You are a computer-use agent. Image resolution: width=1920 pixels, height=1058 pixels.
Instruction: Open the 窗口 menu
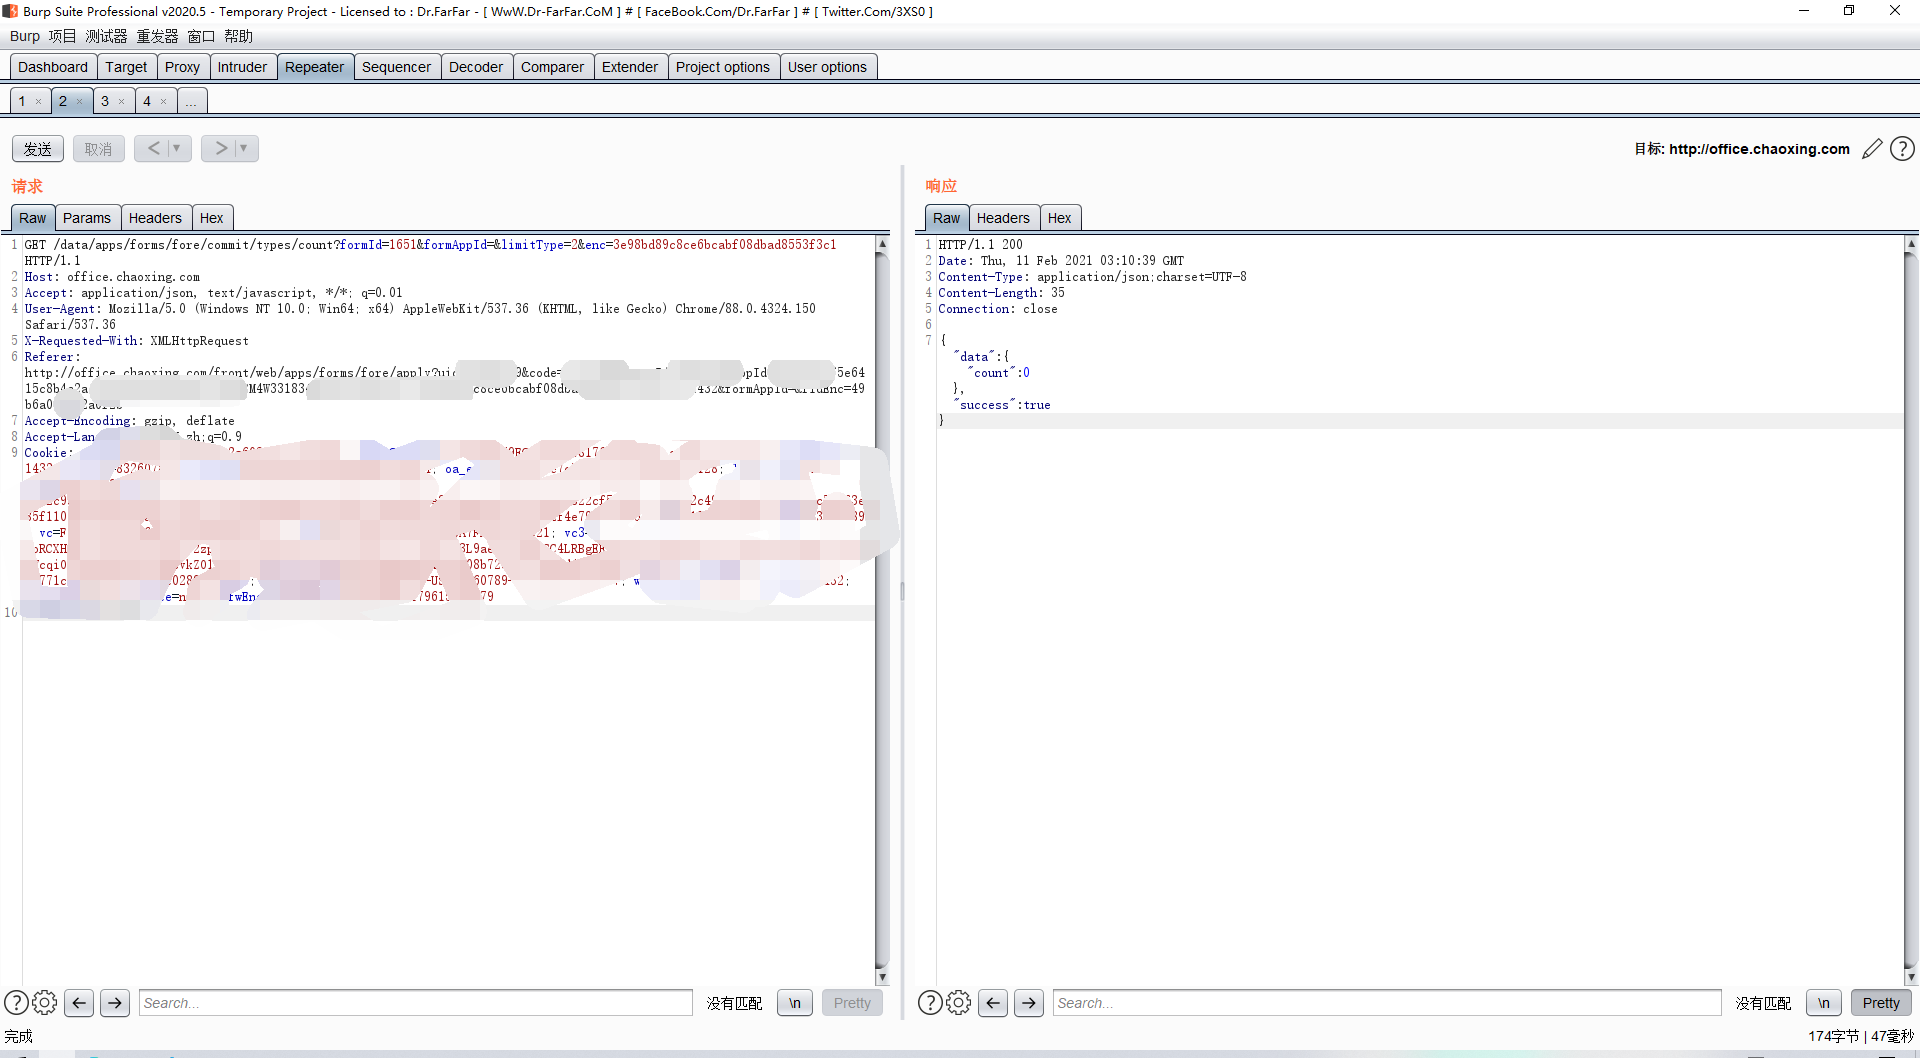point(201,36)
